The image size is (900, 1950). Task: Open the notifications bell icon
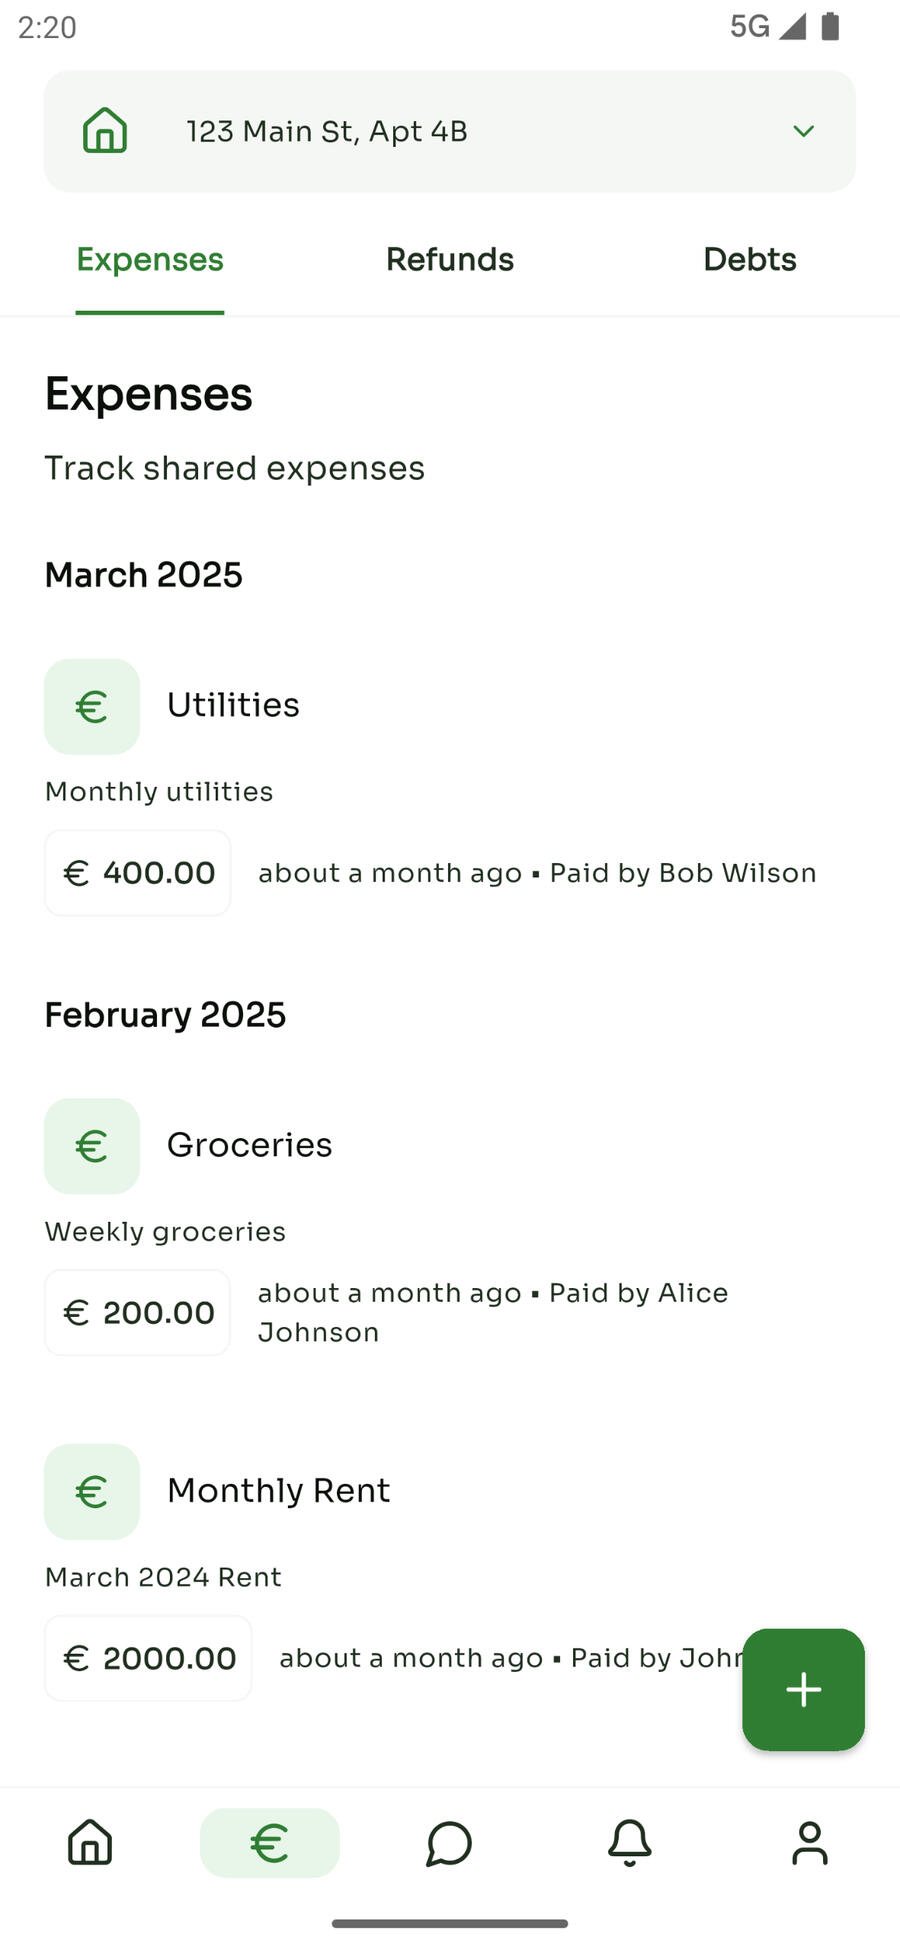[630, 1842]
